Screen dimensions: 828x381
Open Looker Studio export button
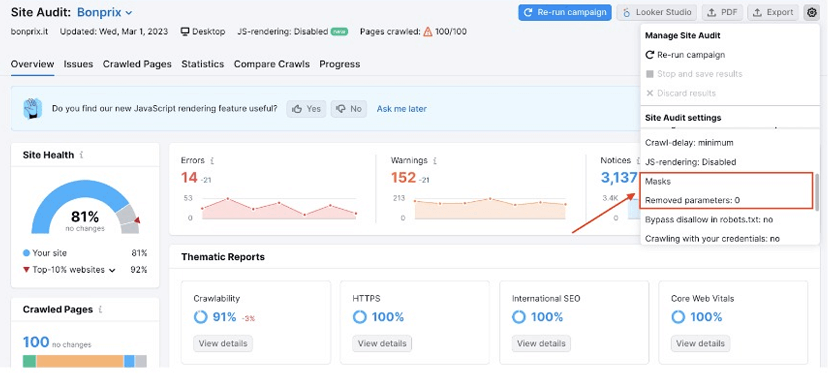tap(656, 13)
